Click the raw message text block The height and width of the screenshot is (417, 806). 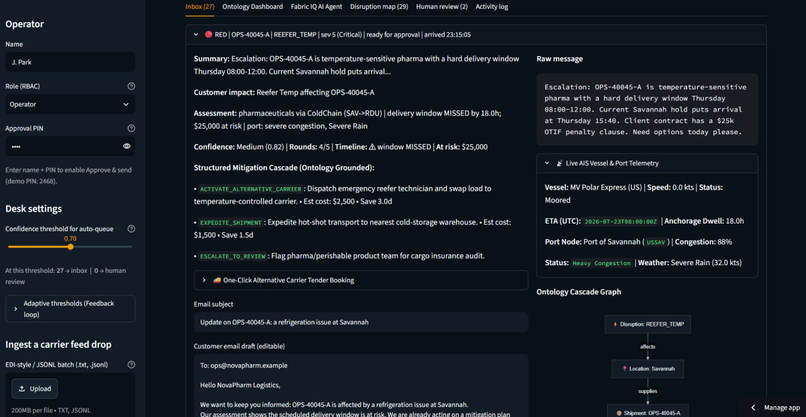647,110
